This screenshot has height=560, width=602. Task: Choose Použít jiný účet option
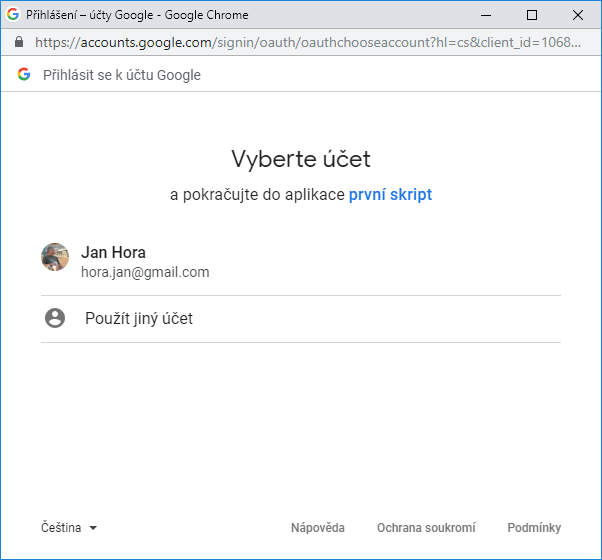click(301, 319)
